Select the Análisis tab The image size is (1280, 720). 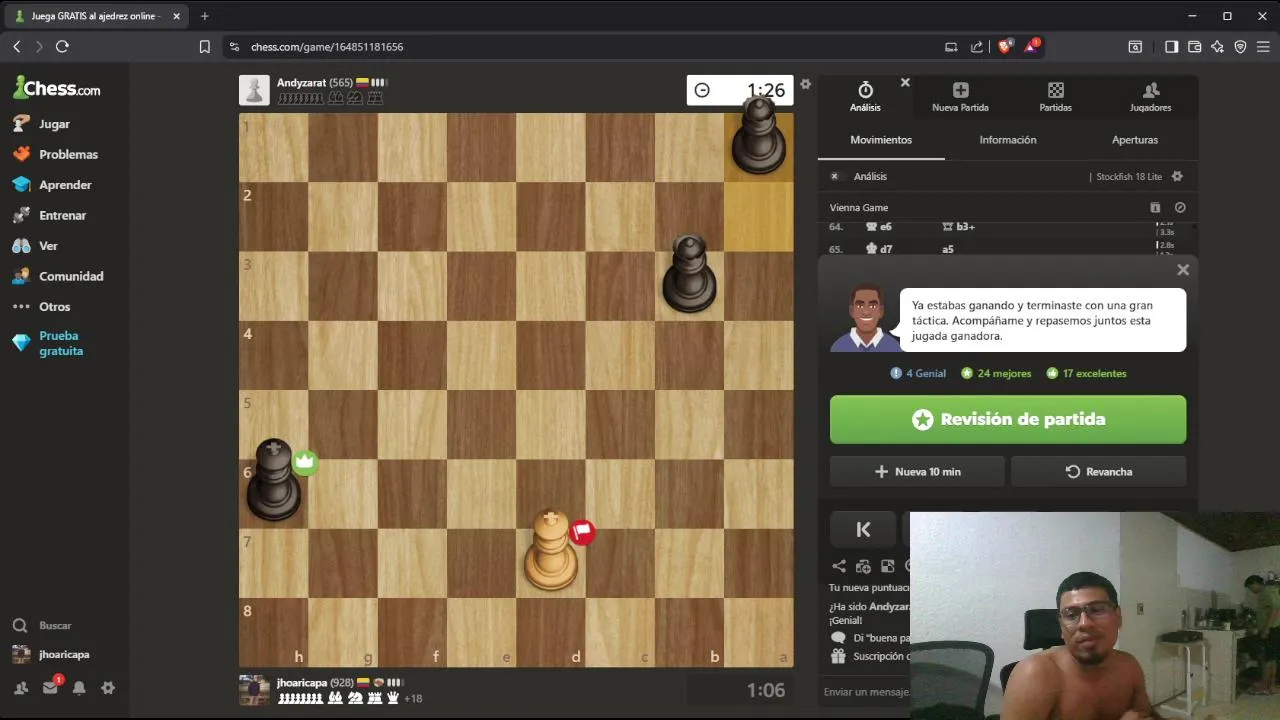865,97
